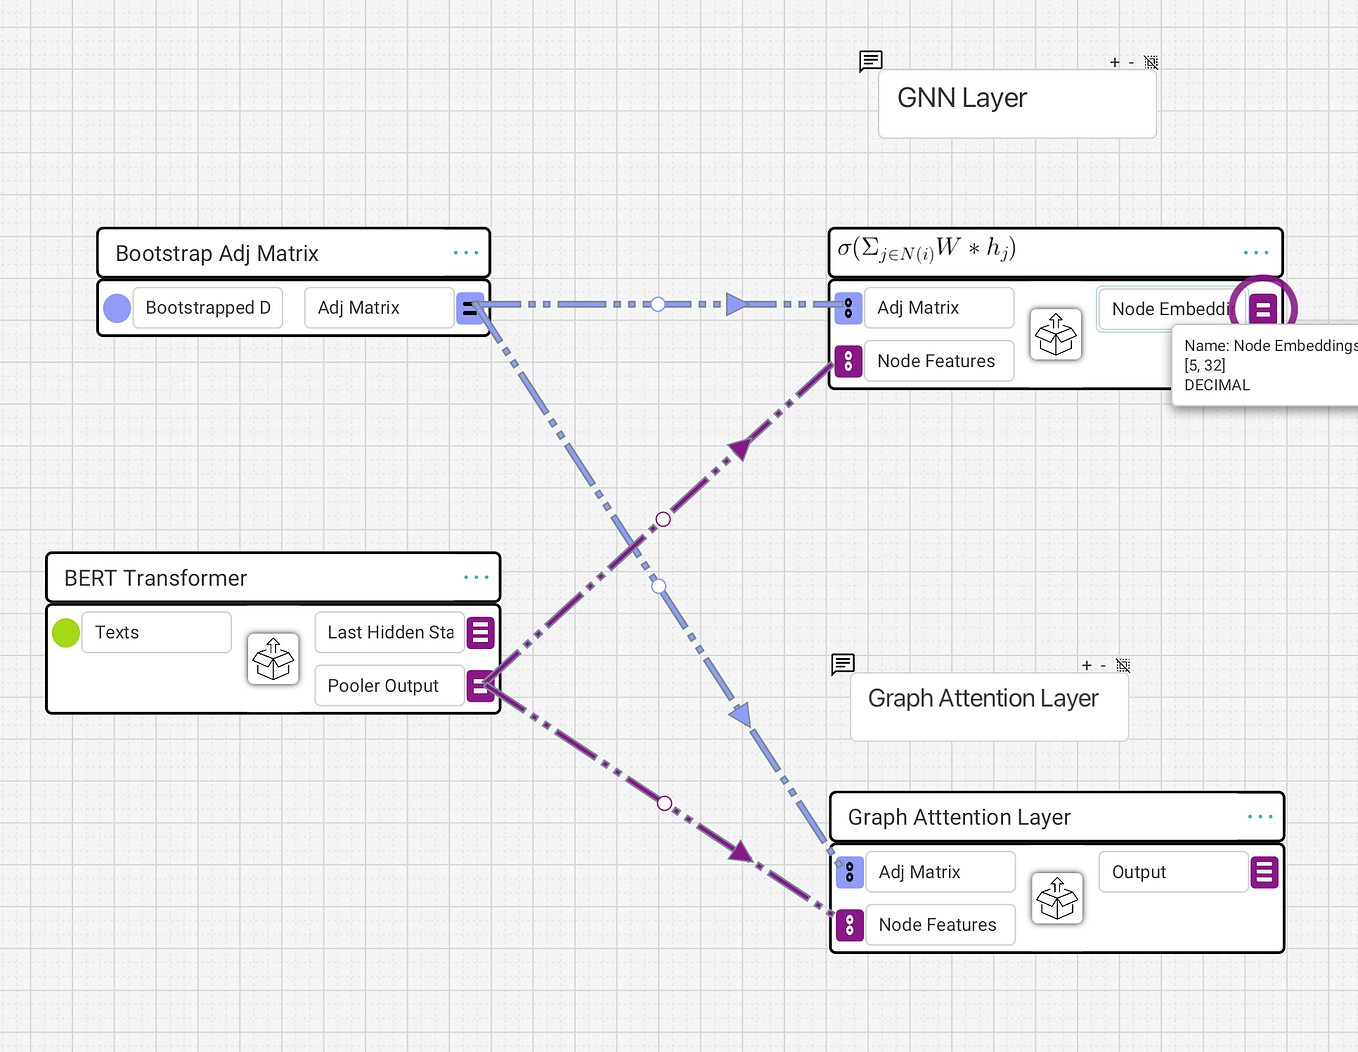
Task: Click the blue Adj Matrix input port on Graph Atttention Layer
Action: point(849,872)
